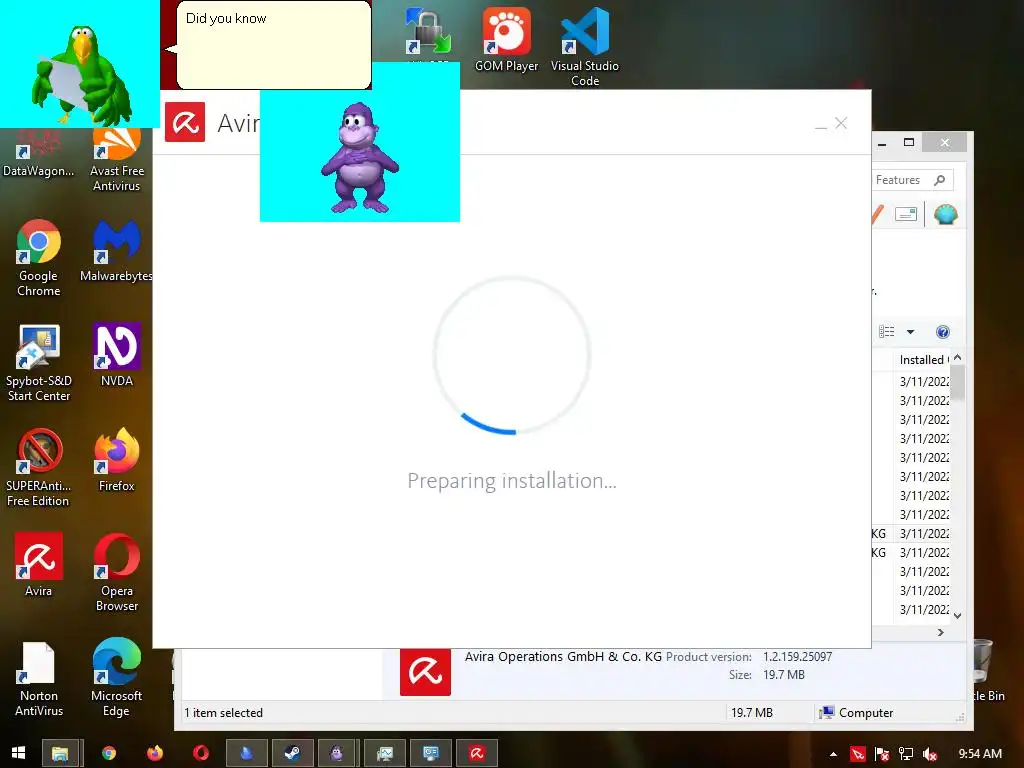Click the "1 item selected" status text
Image resolution: width=1024 pixels, height=768 pixels.
[x=223, y=712]
